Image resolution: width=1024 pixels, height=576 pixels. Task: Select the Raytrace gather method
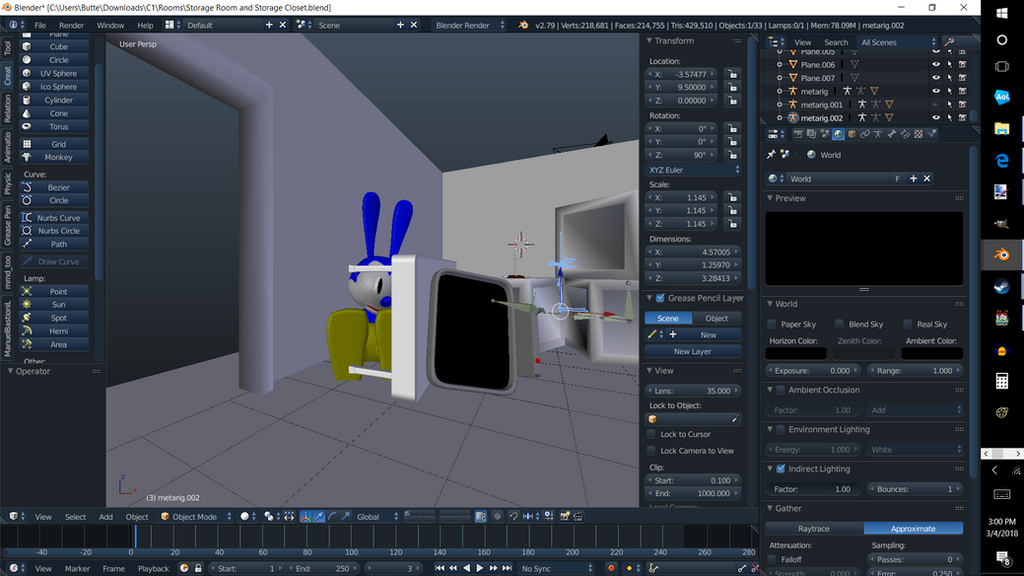[814, 528]
